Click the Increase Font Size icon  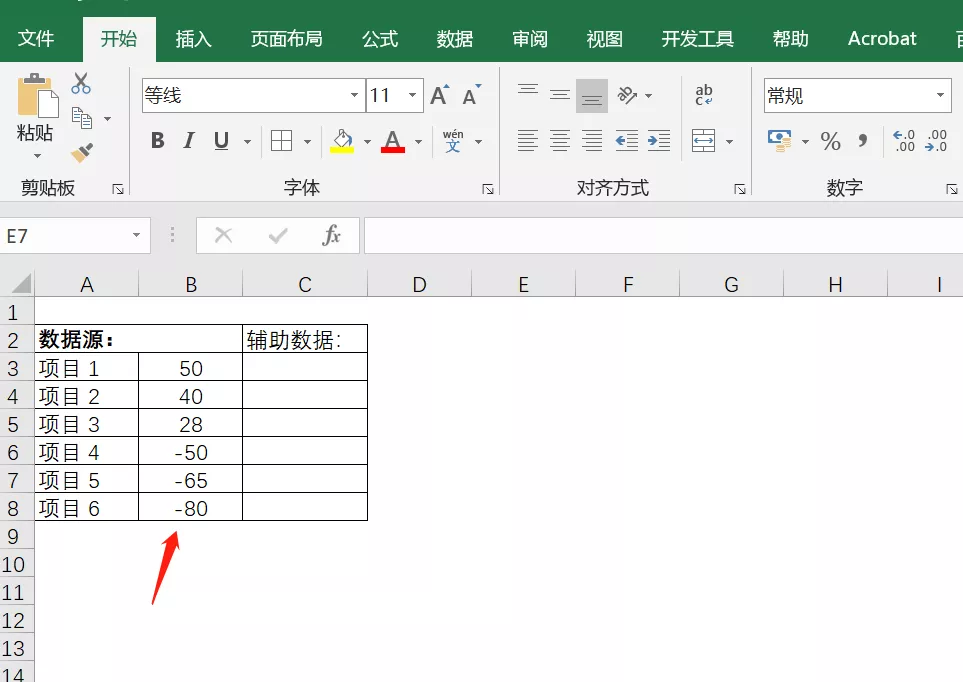438,93
